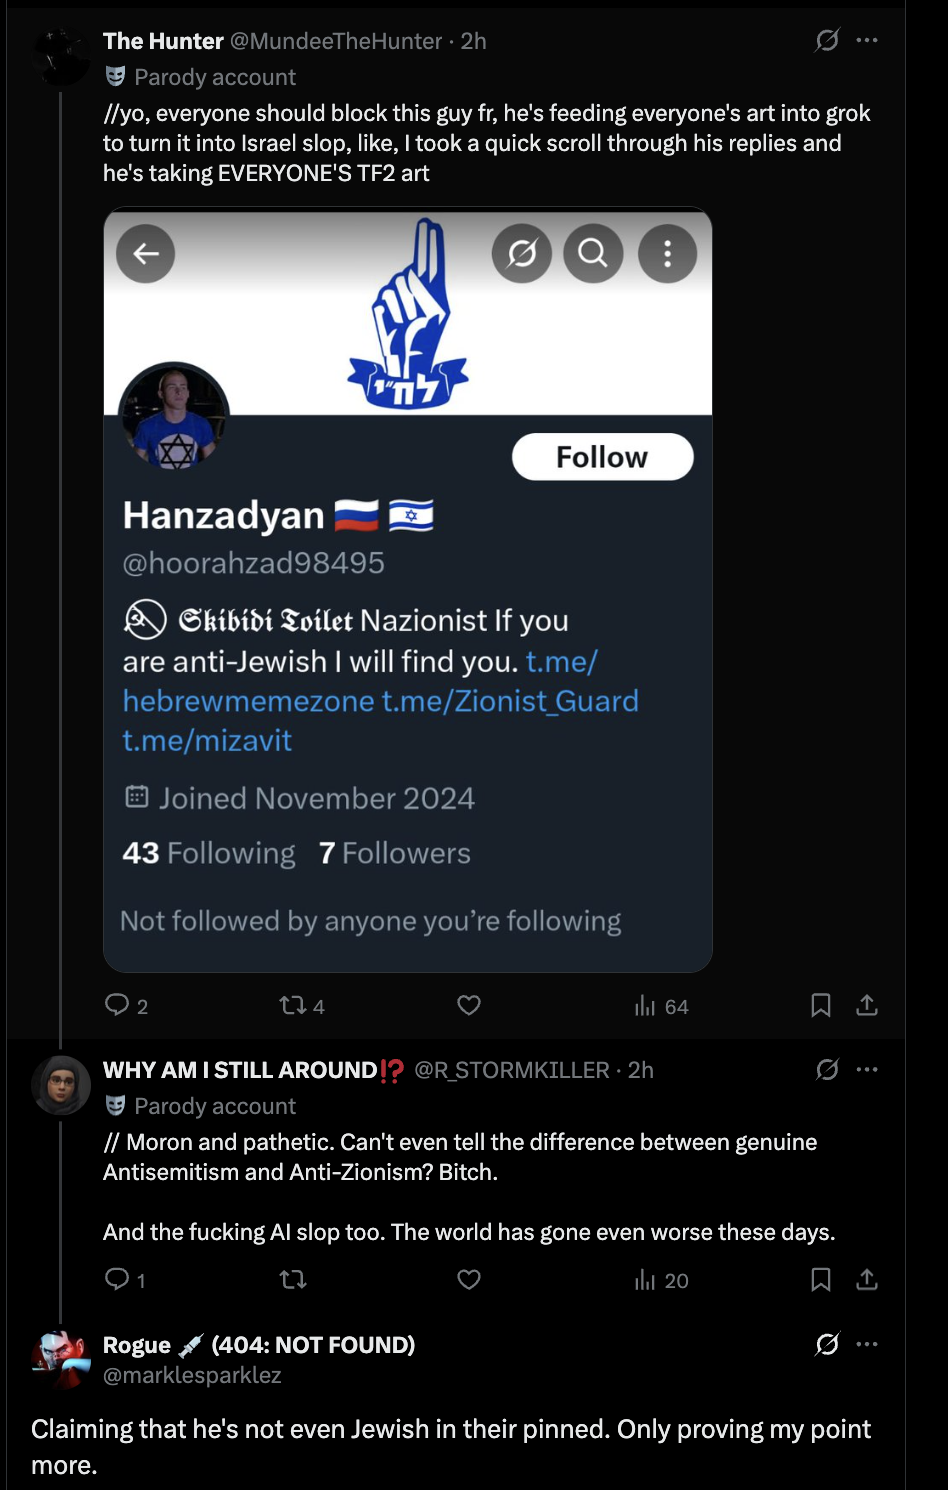The height and width of the screenshot is (1490, 948).
Task: Open @marklesparklez profile handle
Action: [x=192, y=1375]
